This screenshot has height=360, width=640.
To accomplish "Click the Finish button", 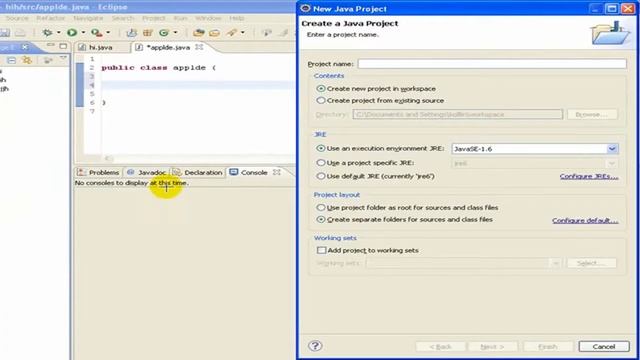I will pos(548,347).
